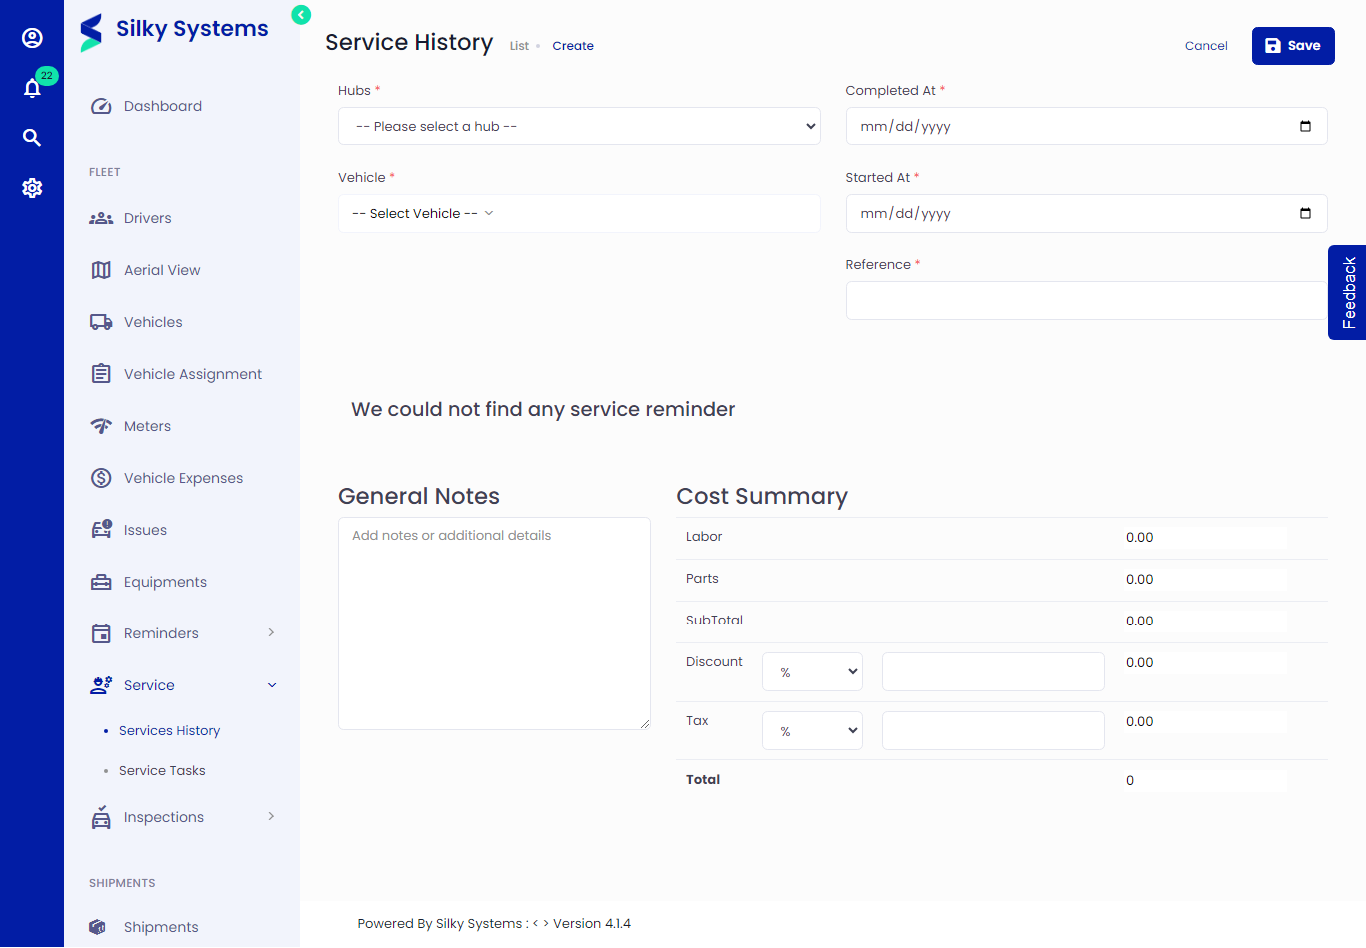This screenshot has width=1366, height=948.
Task: Click the Vehicles icon in Fleet section
Action: click(x=101, y=321)
